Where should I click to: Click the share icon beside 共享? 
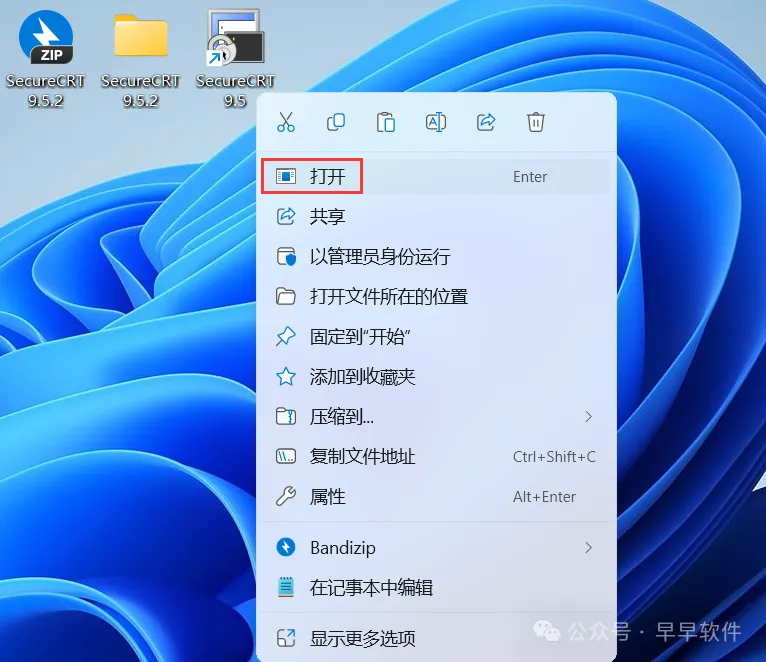[x=286, y=216]
